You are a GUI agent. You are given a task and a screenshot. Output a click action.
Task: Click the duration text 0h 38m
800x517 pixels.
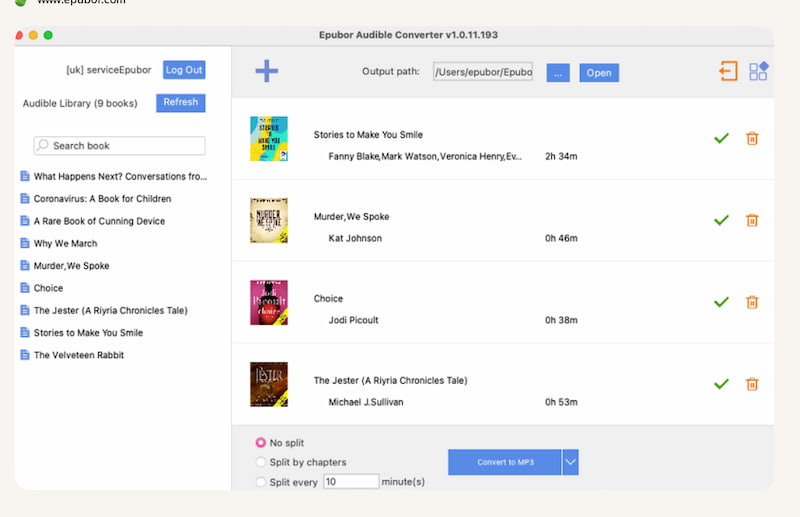tap(561, 320)
